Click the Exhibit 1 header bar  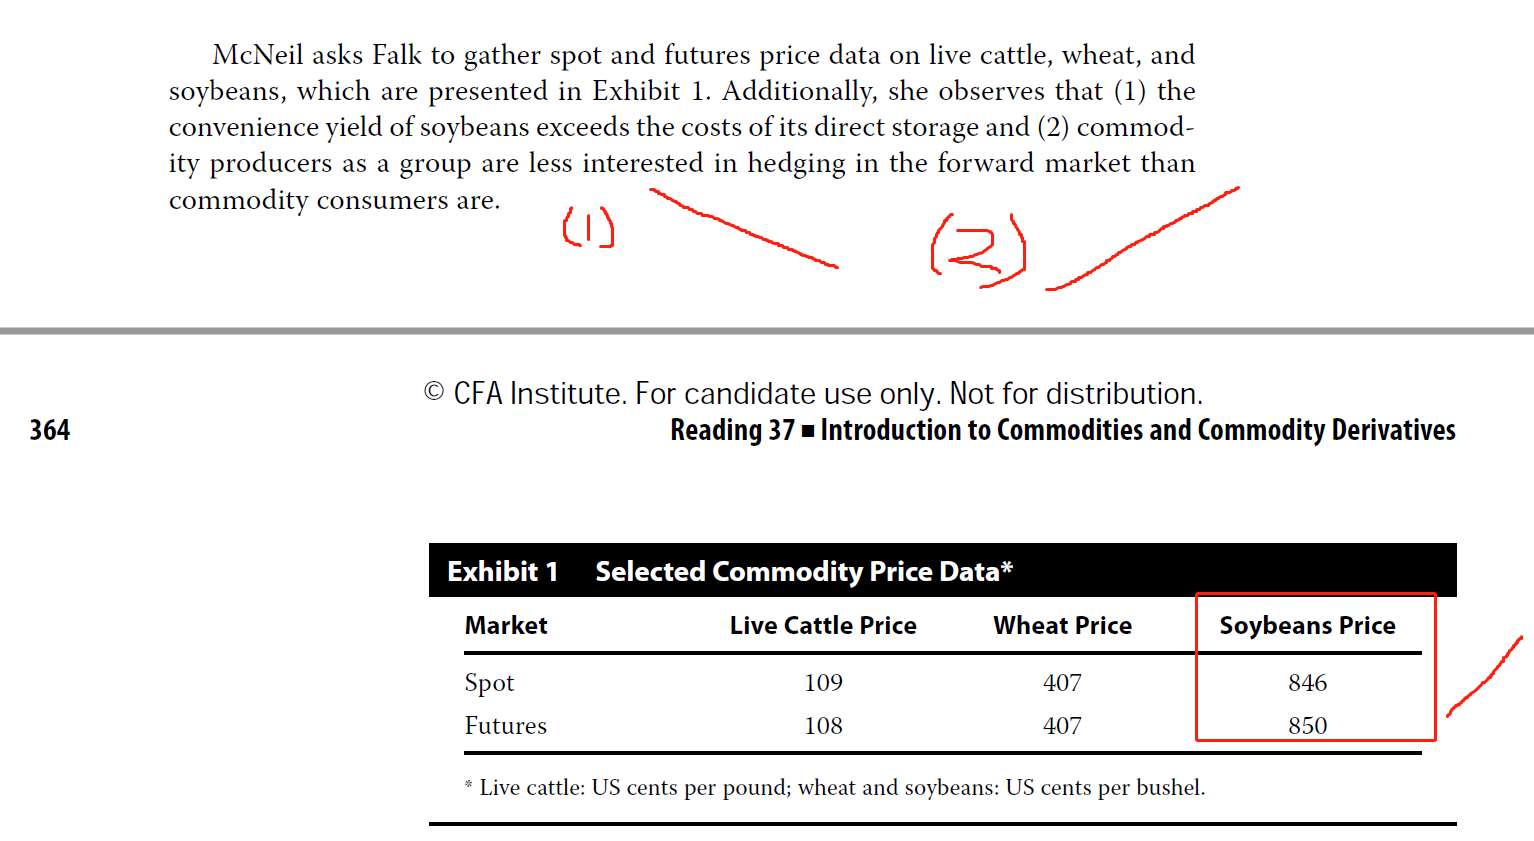pos(942,571)
